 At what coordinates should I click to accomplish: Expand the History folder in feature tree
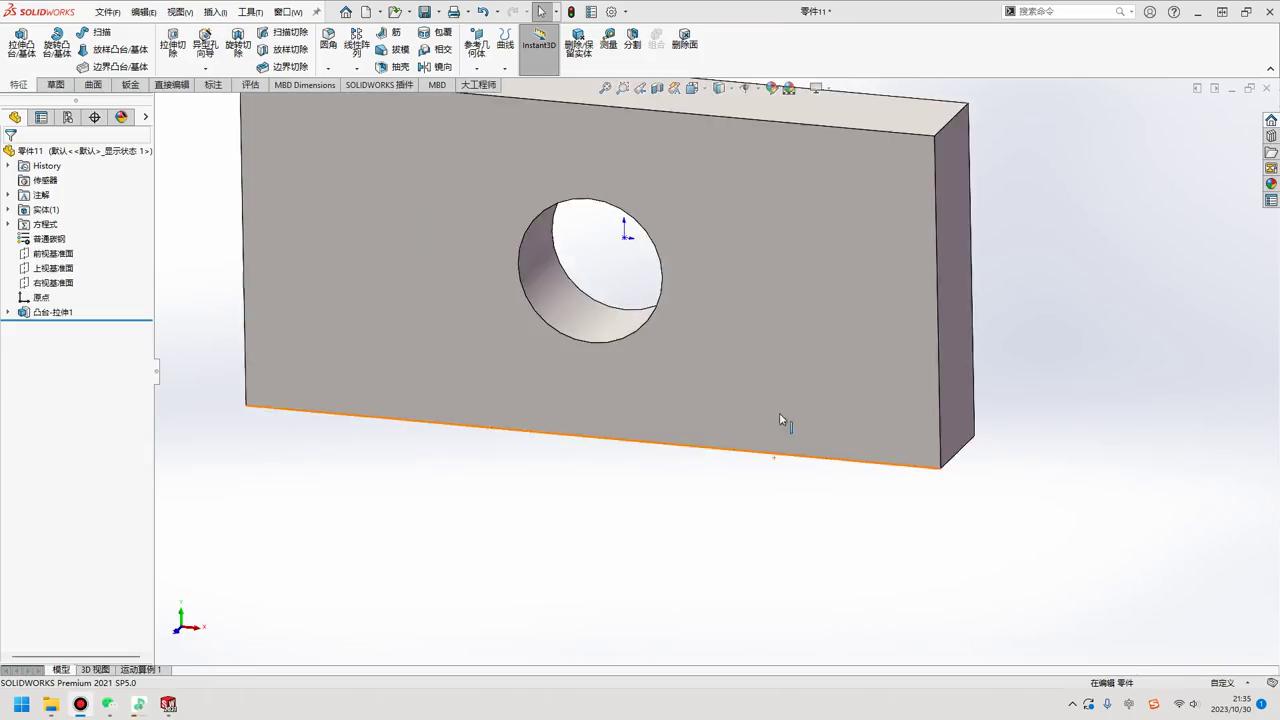pyautogui.click(x=8, y=165)
